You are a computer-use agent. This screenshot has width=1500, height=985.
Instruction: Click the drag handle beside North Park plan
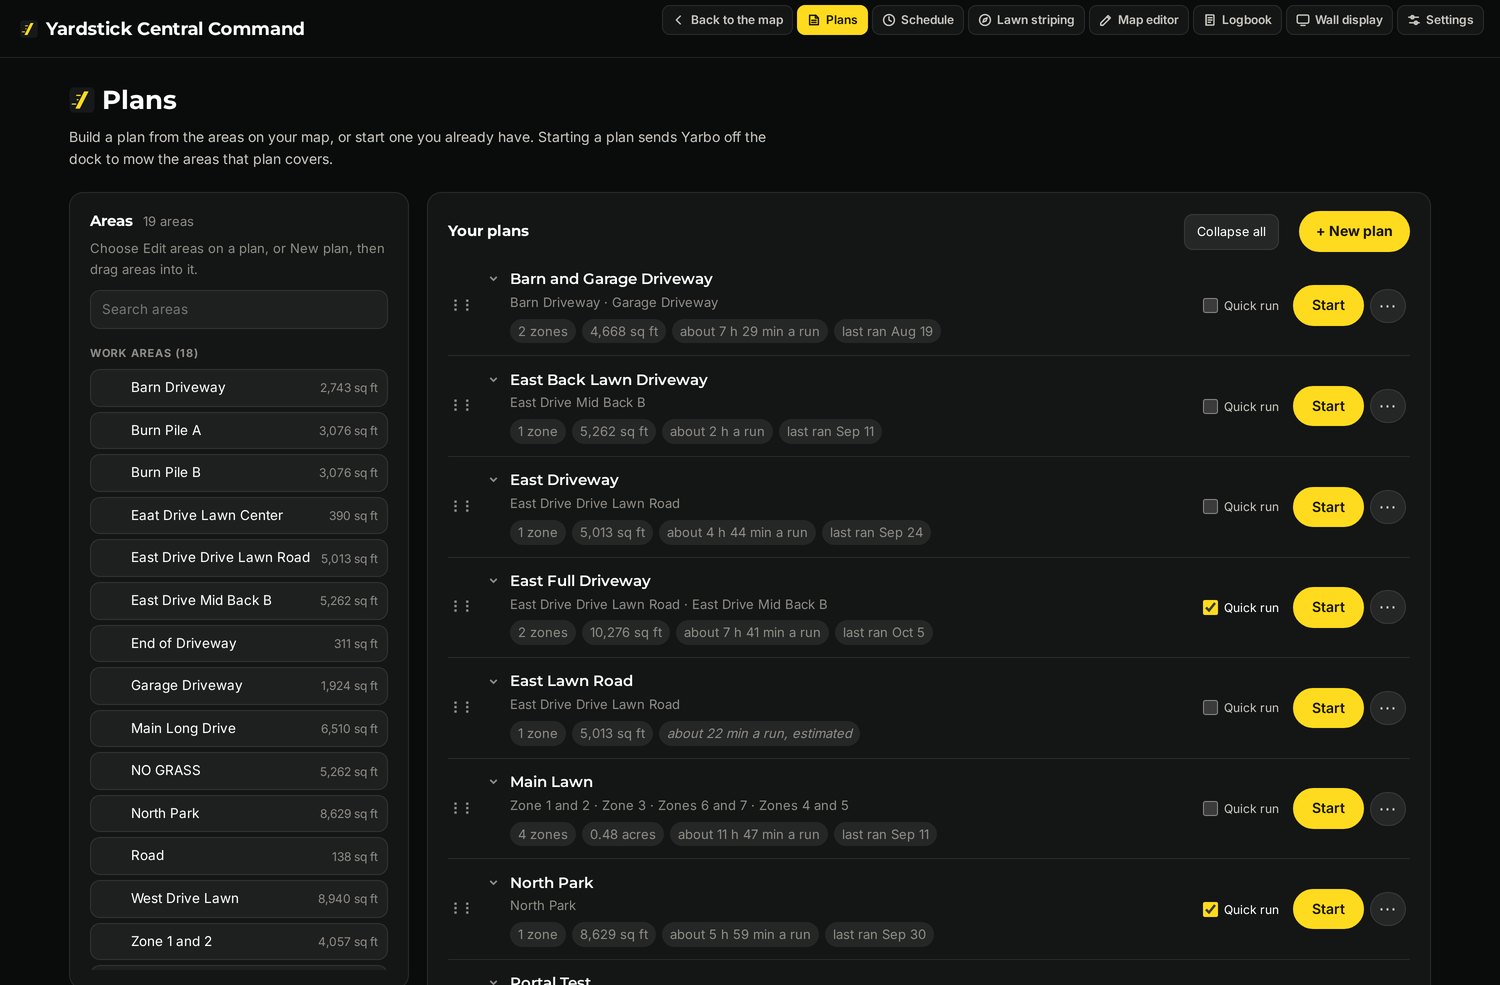pyautogui.click(x=461, y=908)
